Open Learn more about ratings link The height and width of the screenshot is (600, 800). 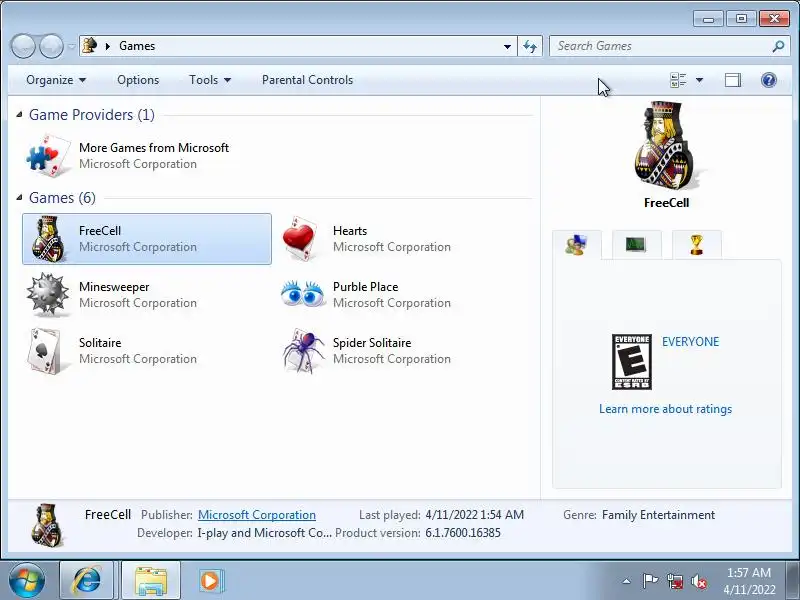[x=665, y=409]
